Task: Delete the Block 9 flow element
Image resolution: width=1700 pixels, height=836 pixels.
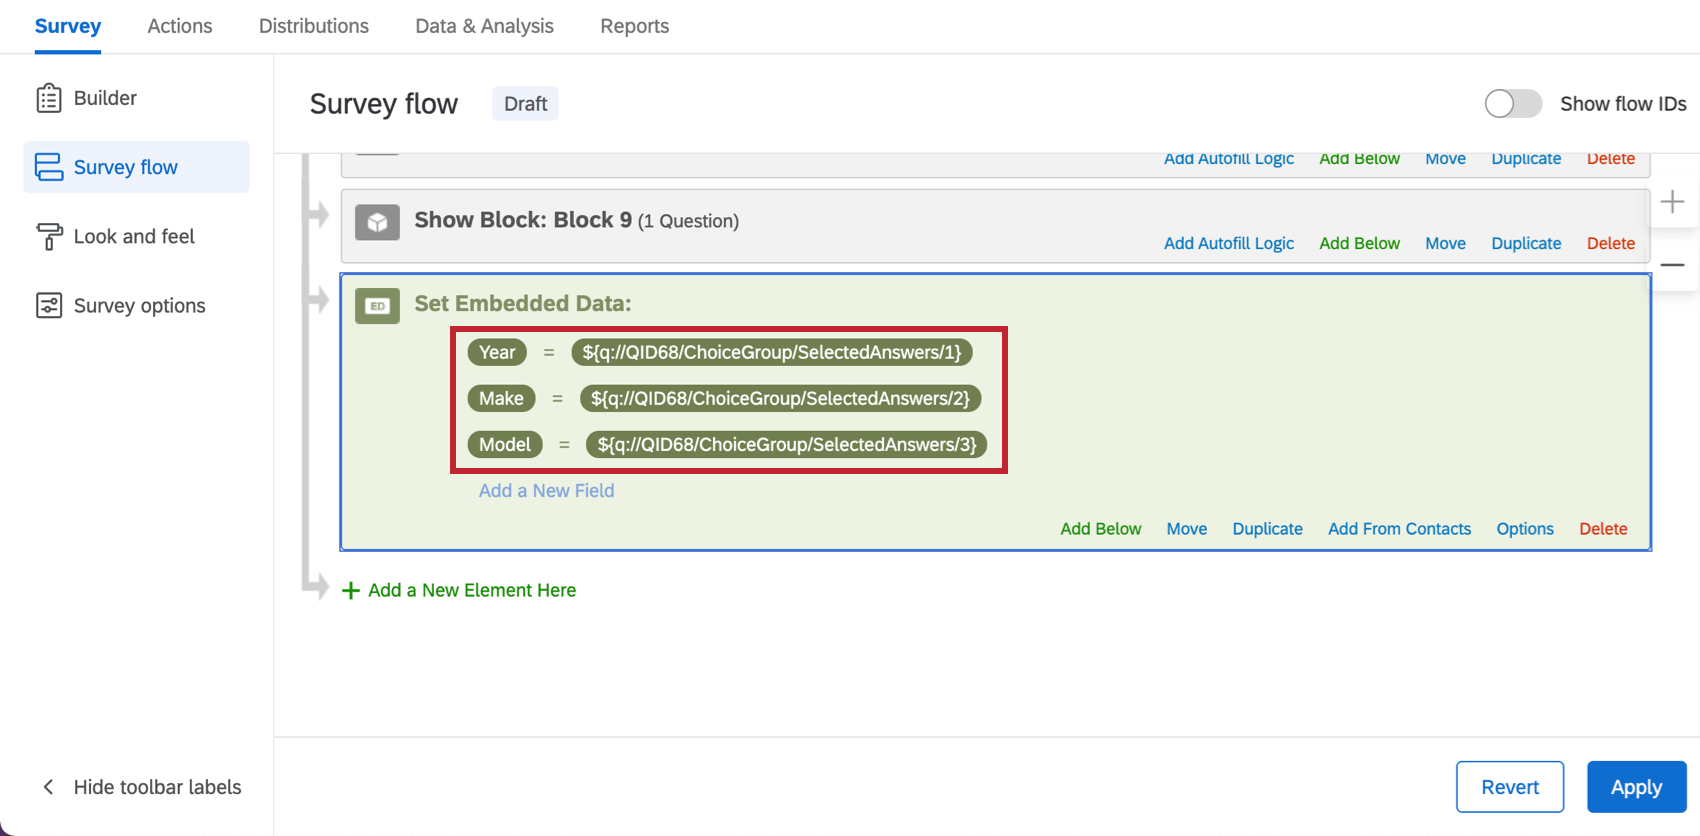Action: [1610, 243]
